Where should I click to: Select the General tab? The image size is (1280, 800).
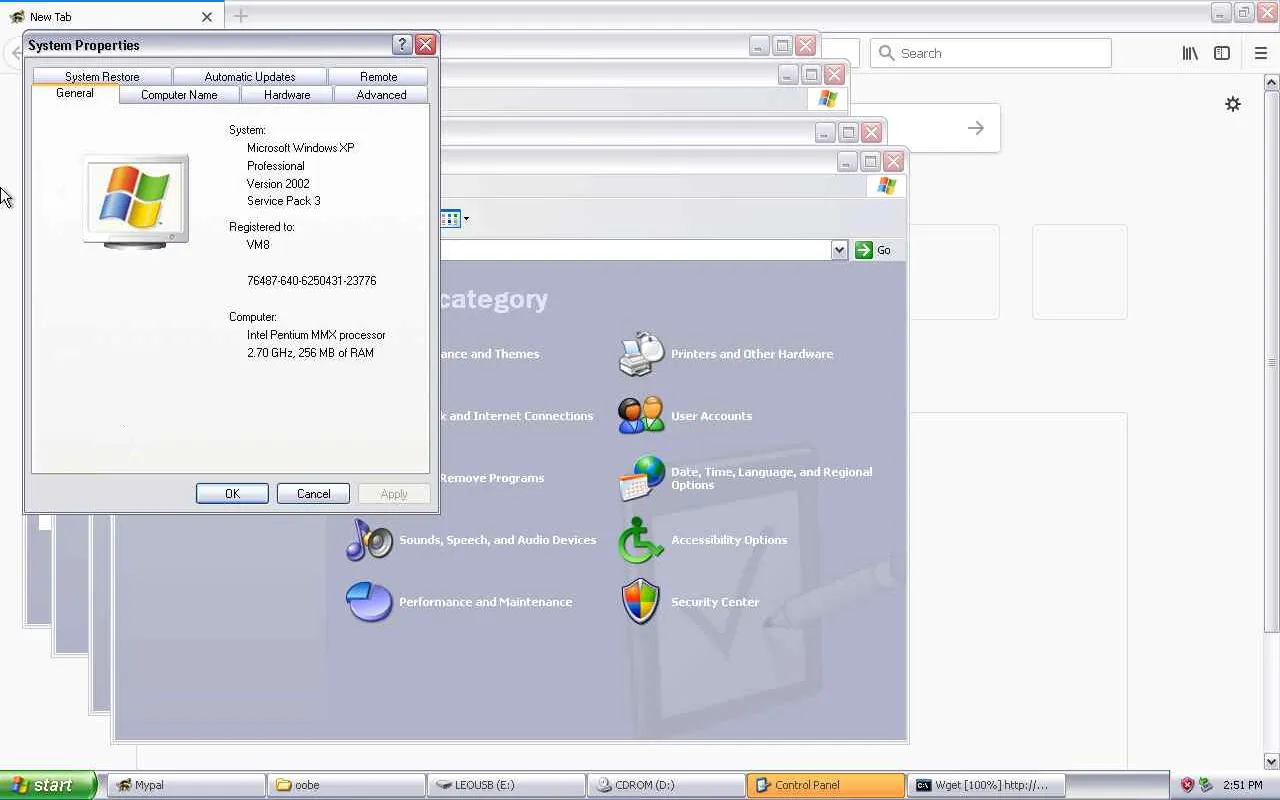click(75, 94)
